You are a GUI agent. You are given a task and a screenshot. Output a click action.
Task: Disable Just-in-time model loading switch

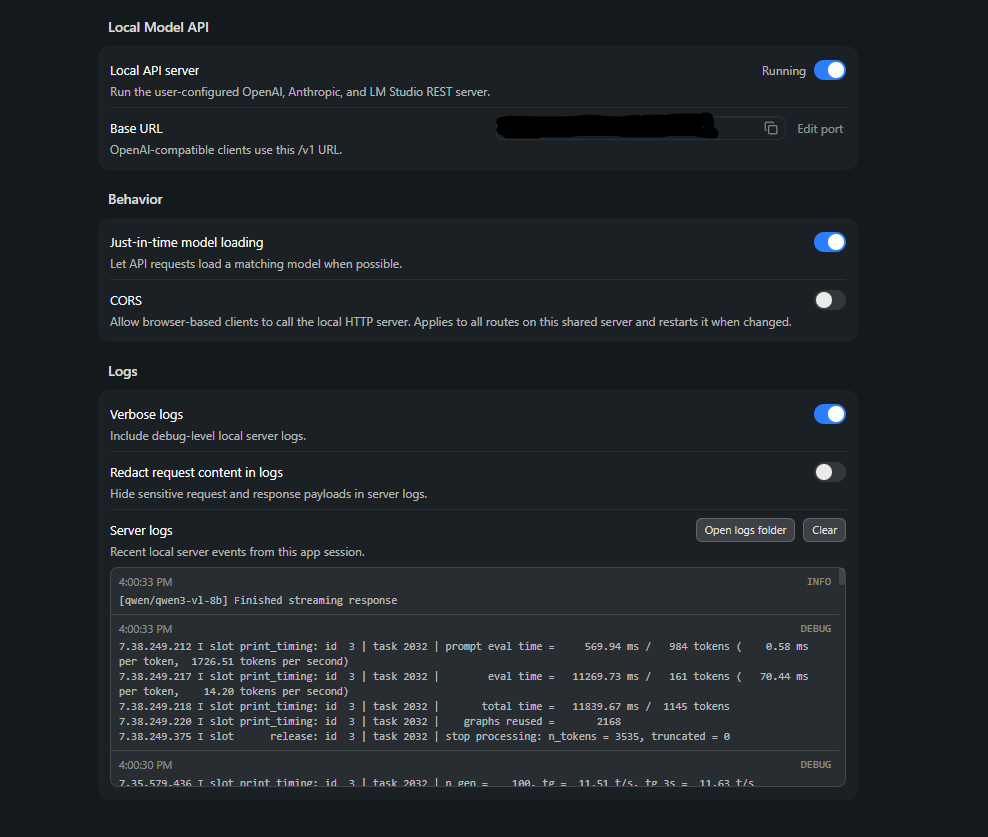pos(829,242)
